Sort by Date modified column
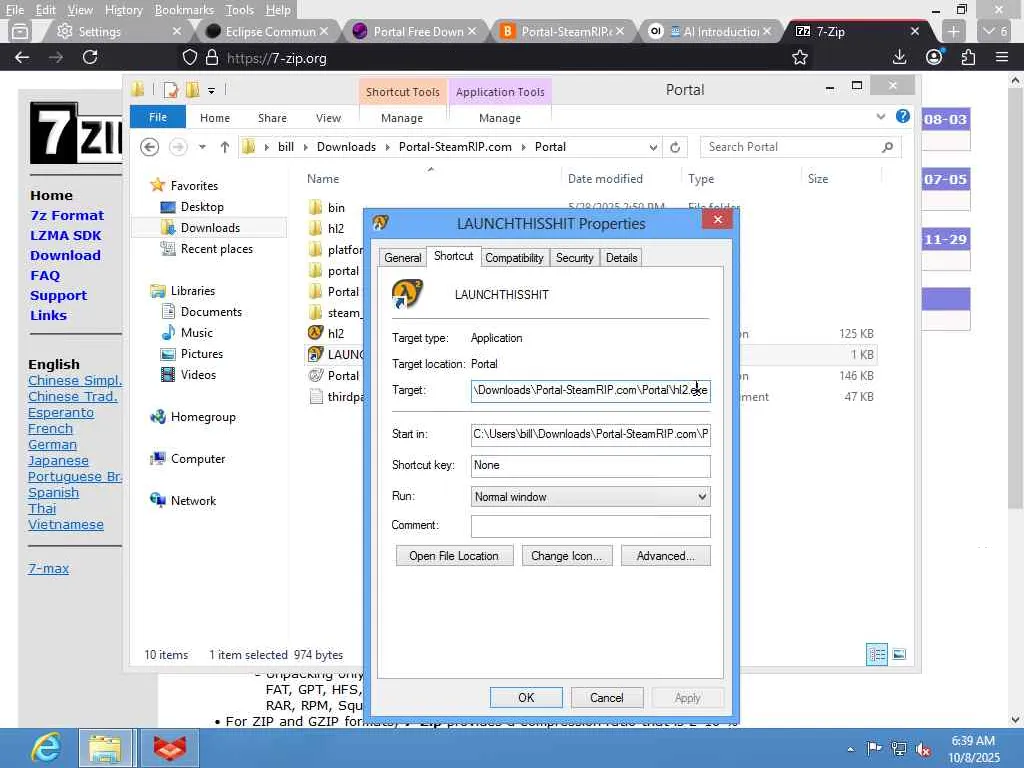1024x768 pixels. pyautogui.click(x=605, y=178)
